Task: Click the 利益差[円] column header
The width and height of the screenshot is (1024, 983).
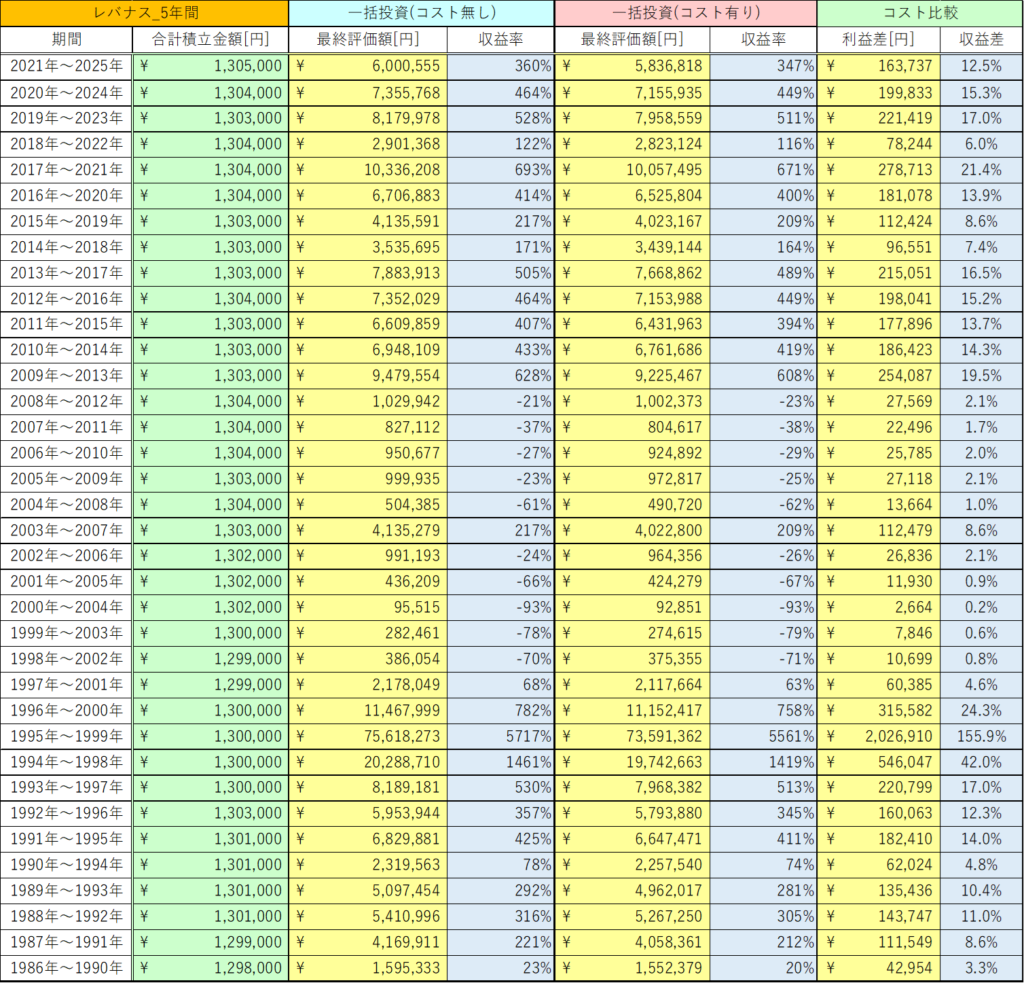Action: [878, 39]
